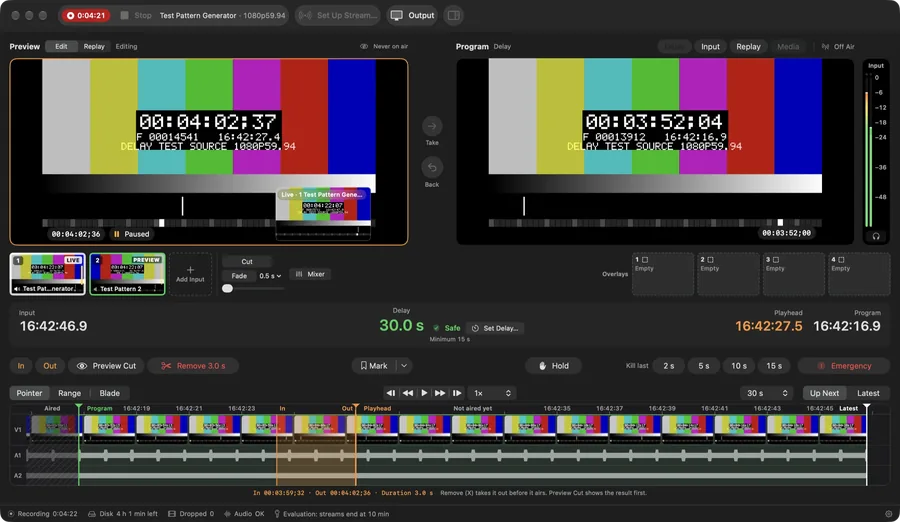Set the In point
The image size is (900, 522).
click(x=21, y=366)
